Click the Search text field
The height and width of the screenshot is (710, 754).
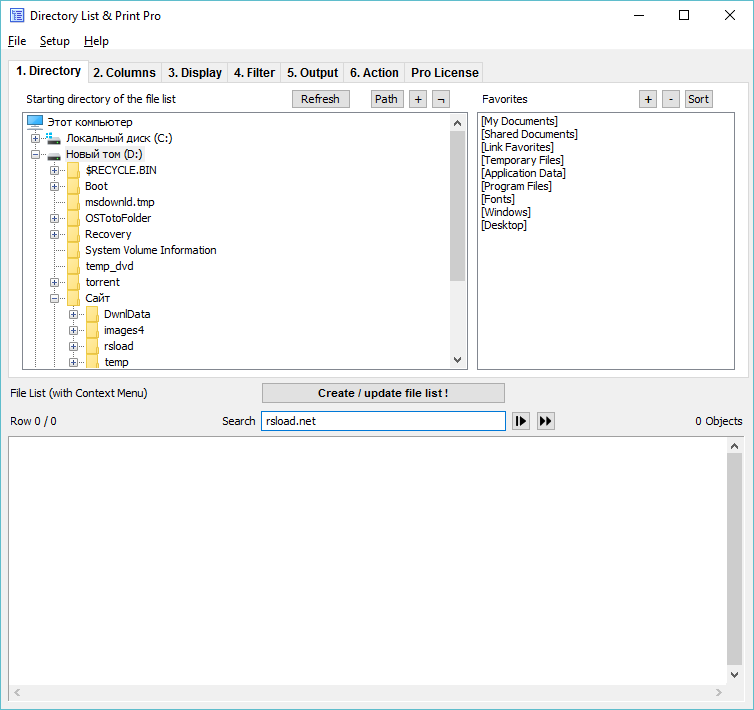tap(383, 421)
